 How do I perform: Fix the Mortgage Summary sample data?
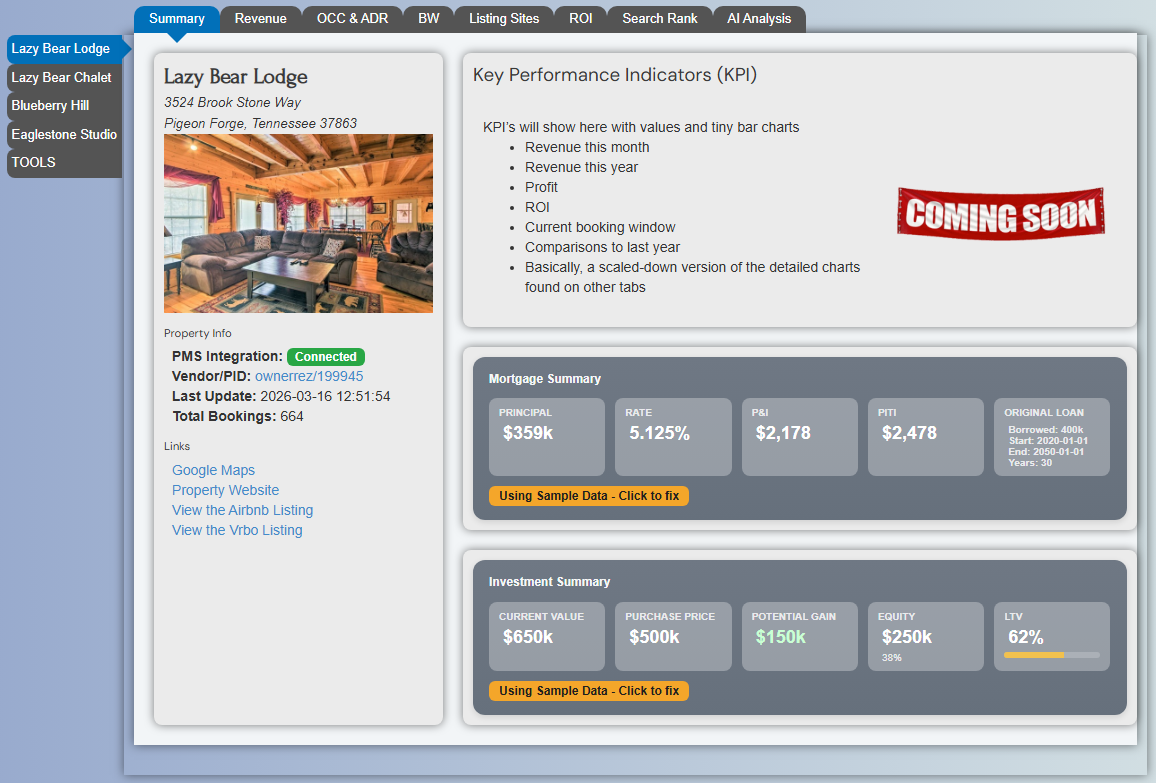click(x=588, y=495)
